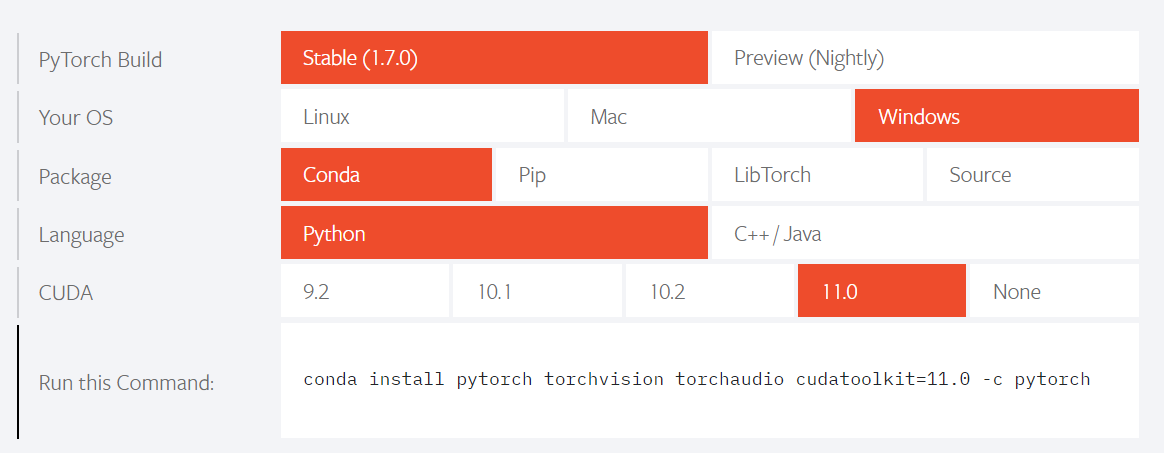Select Python language
This screenshot has width=1164, height=453.
pyautogui.click(x=494, y=232)
